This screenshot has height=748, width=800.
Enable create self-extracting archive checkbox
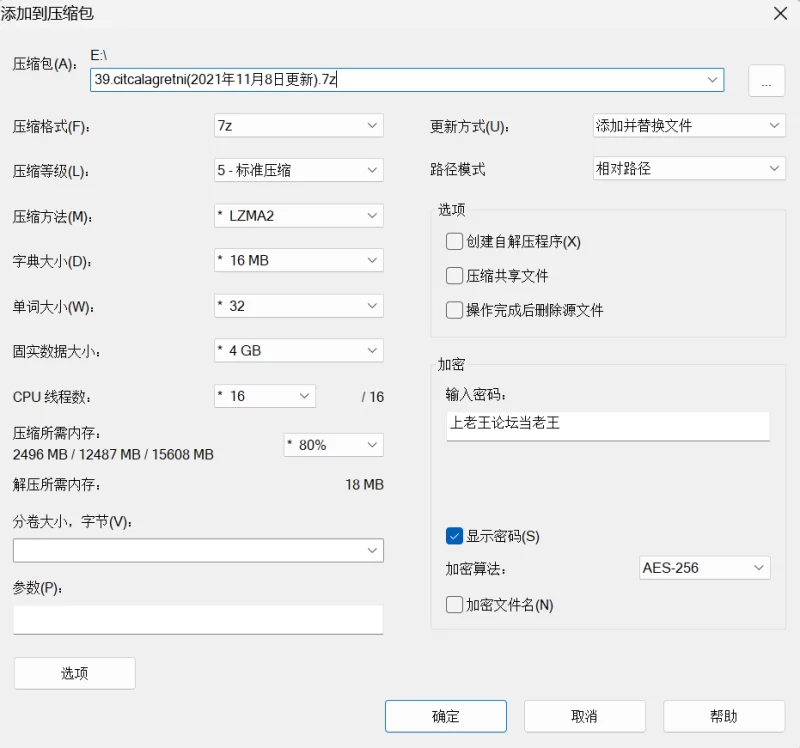454,241
